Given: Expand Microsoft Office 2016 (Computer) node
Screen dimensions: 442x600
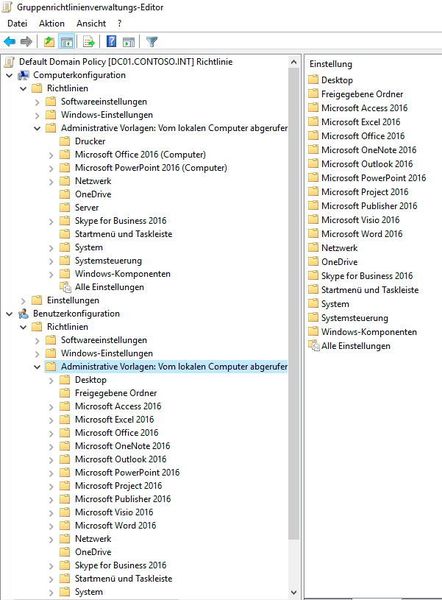Looking at the screenshot, I should point(51,155).
